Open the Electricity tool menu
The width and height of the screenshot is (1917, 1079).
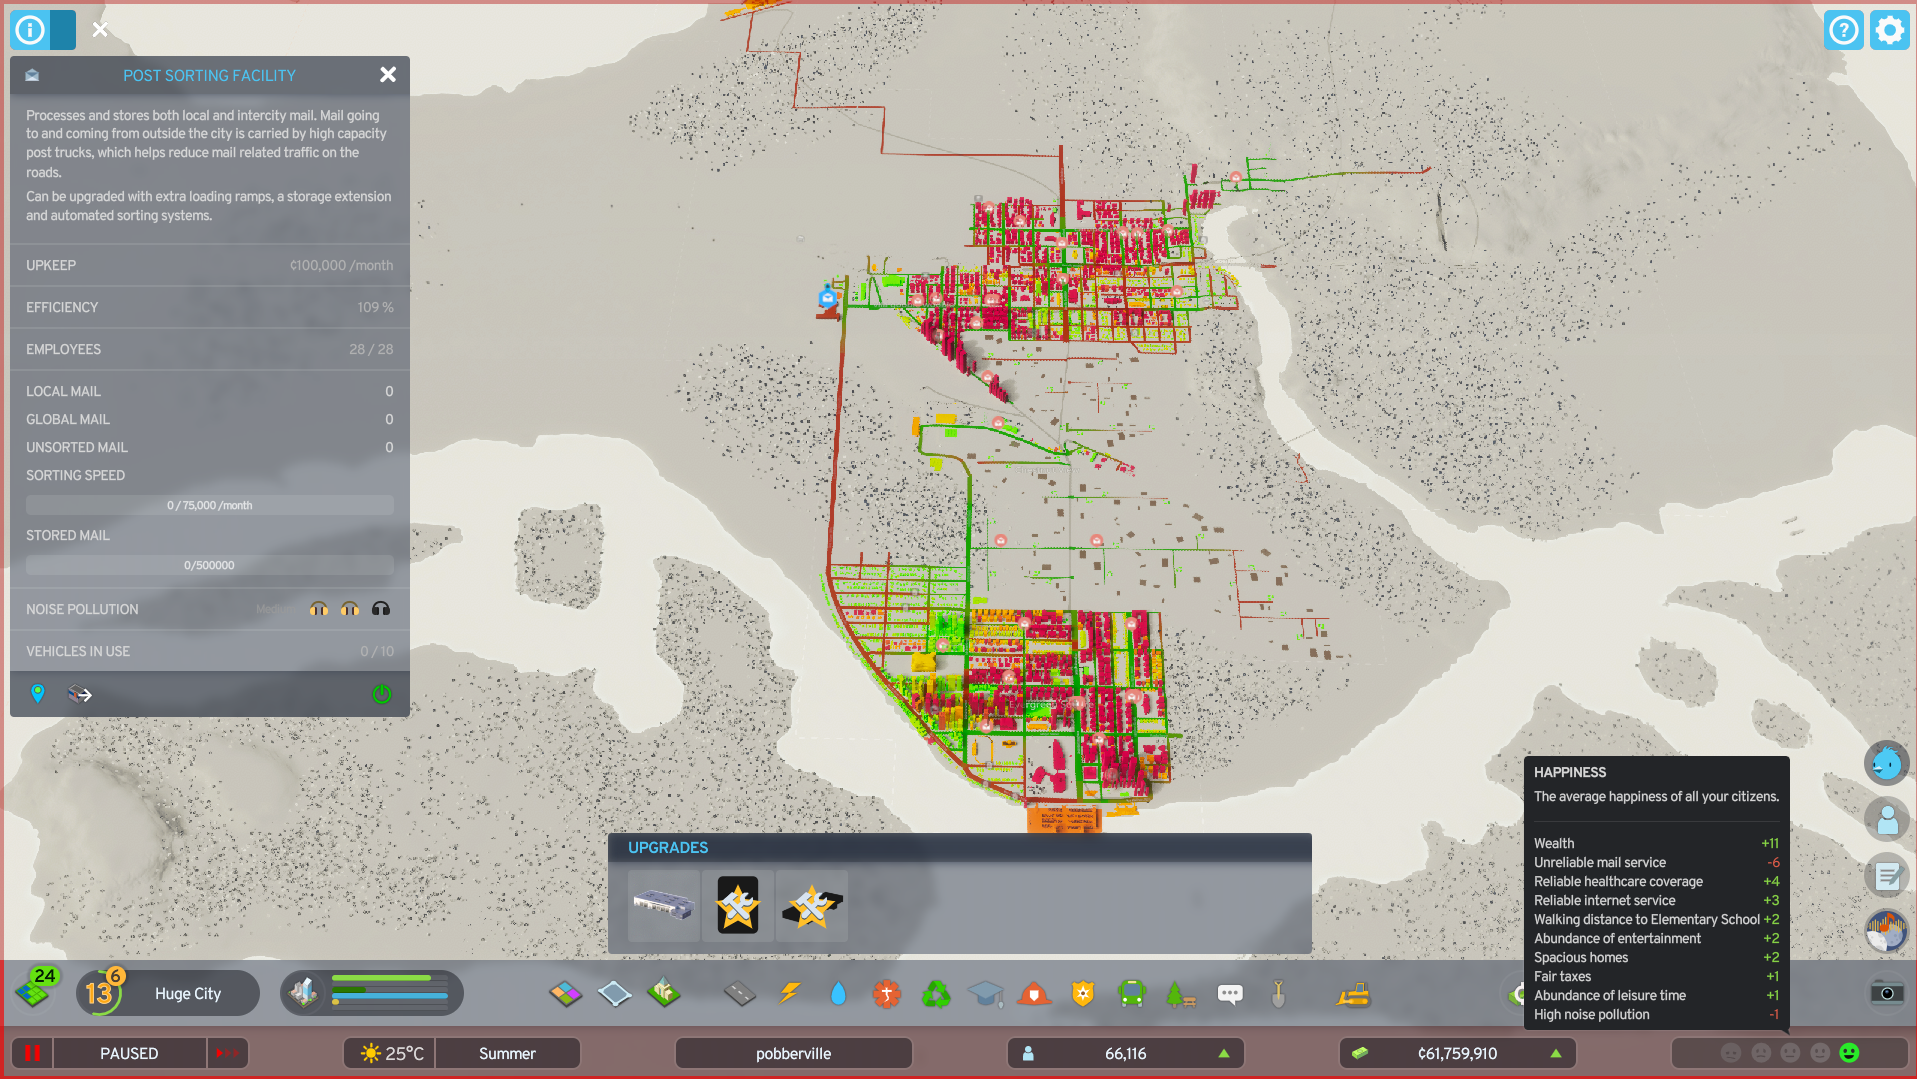[790, 993]
